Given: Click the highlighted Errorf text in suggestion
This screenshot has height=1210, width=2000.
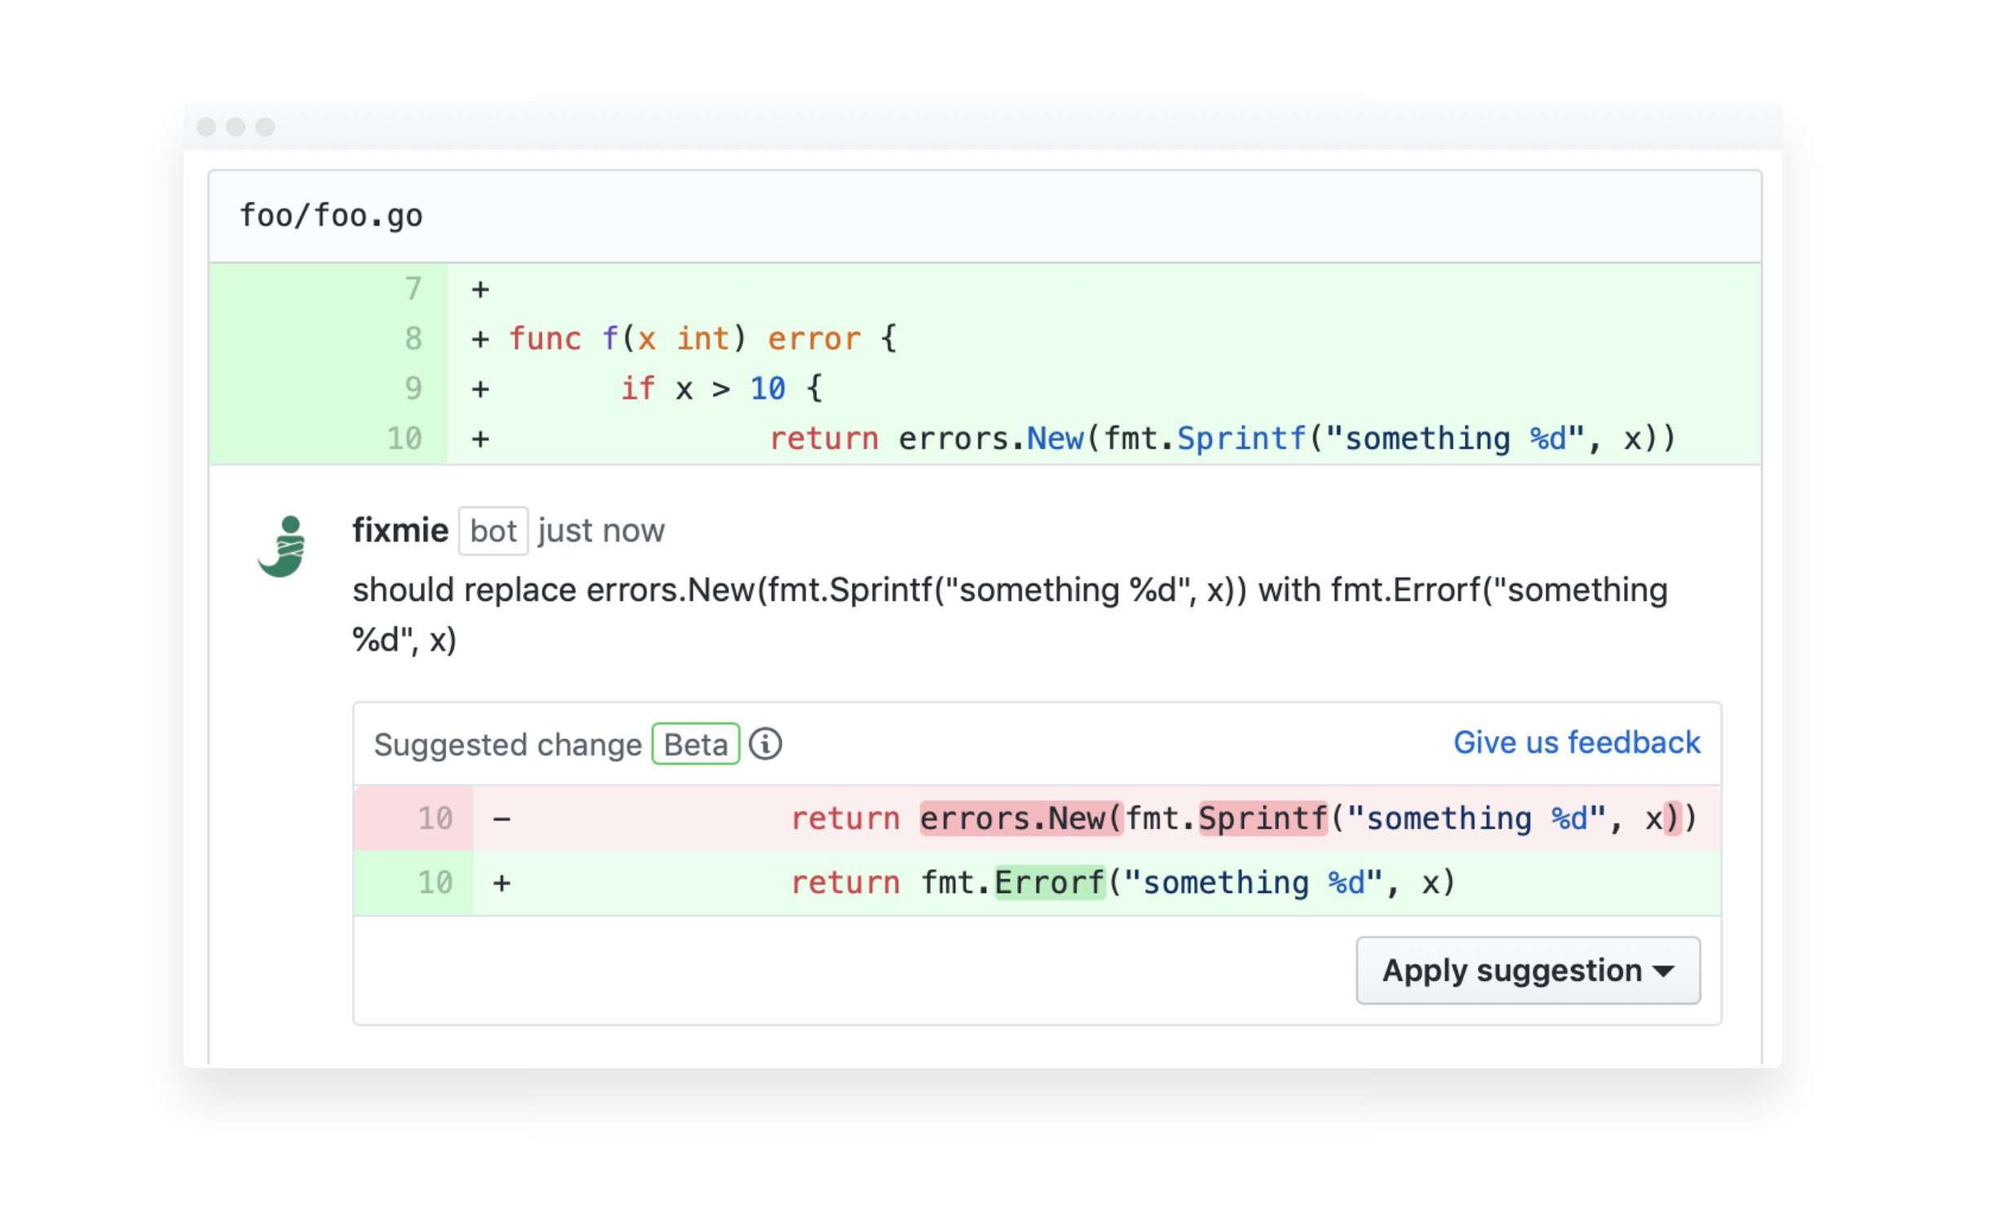Looking at the screenshot, I should tap(1049, 883).
